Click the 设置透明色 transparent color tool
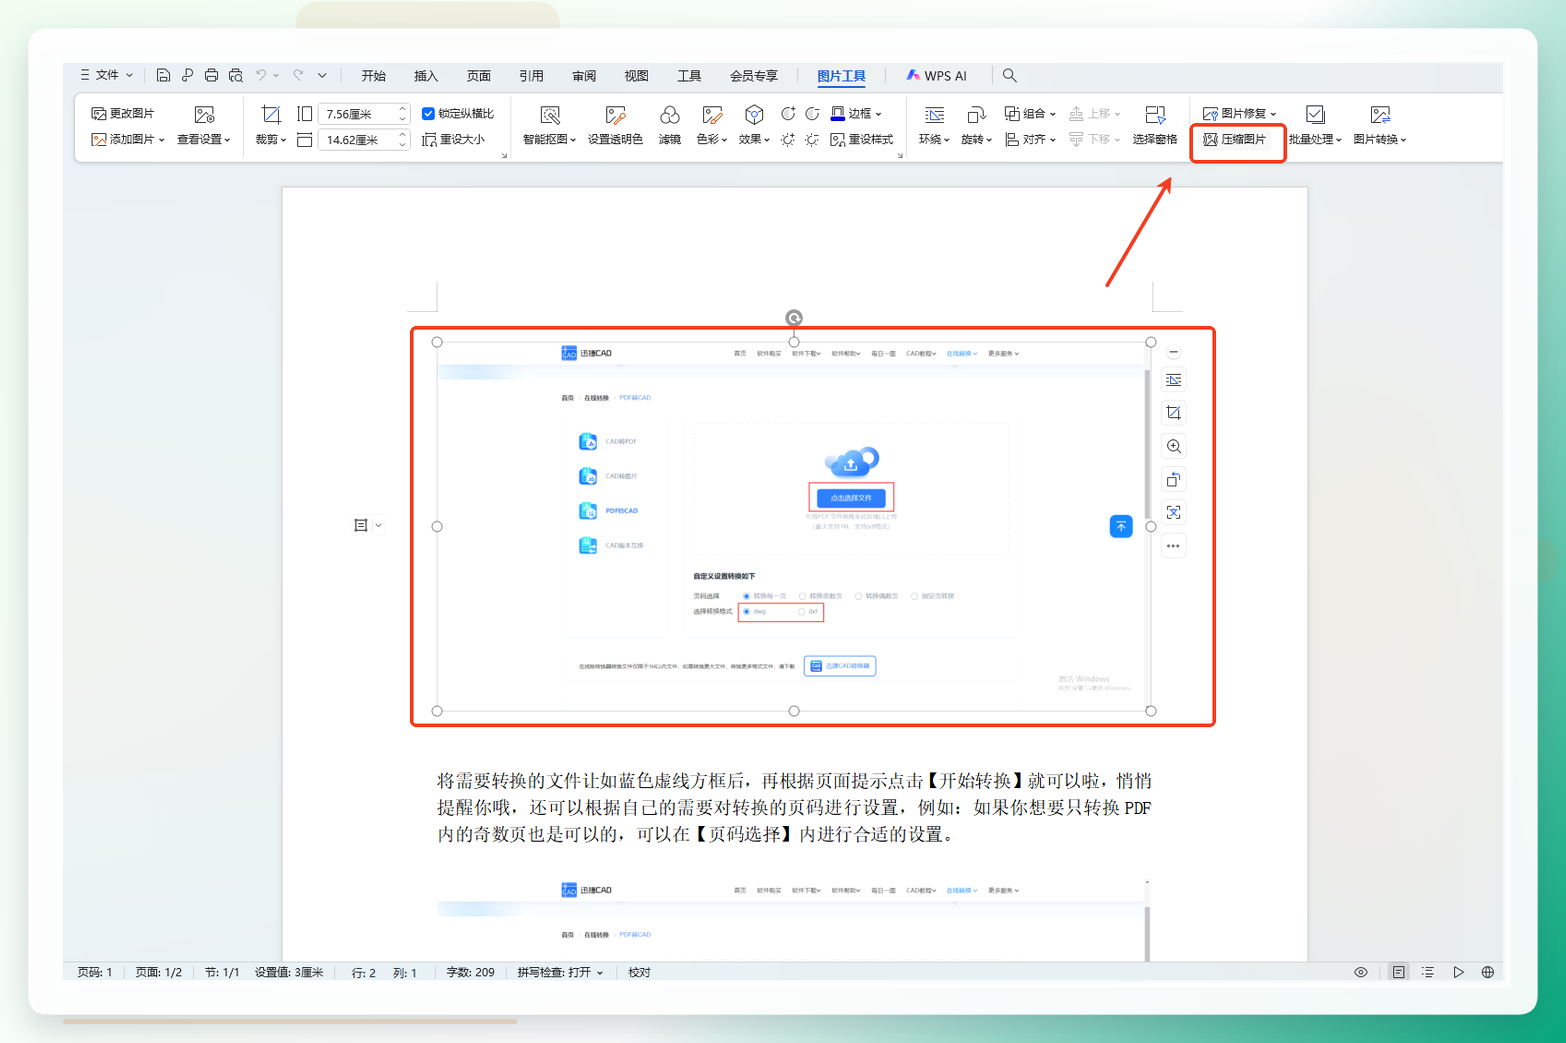 615,126
